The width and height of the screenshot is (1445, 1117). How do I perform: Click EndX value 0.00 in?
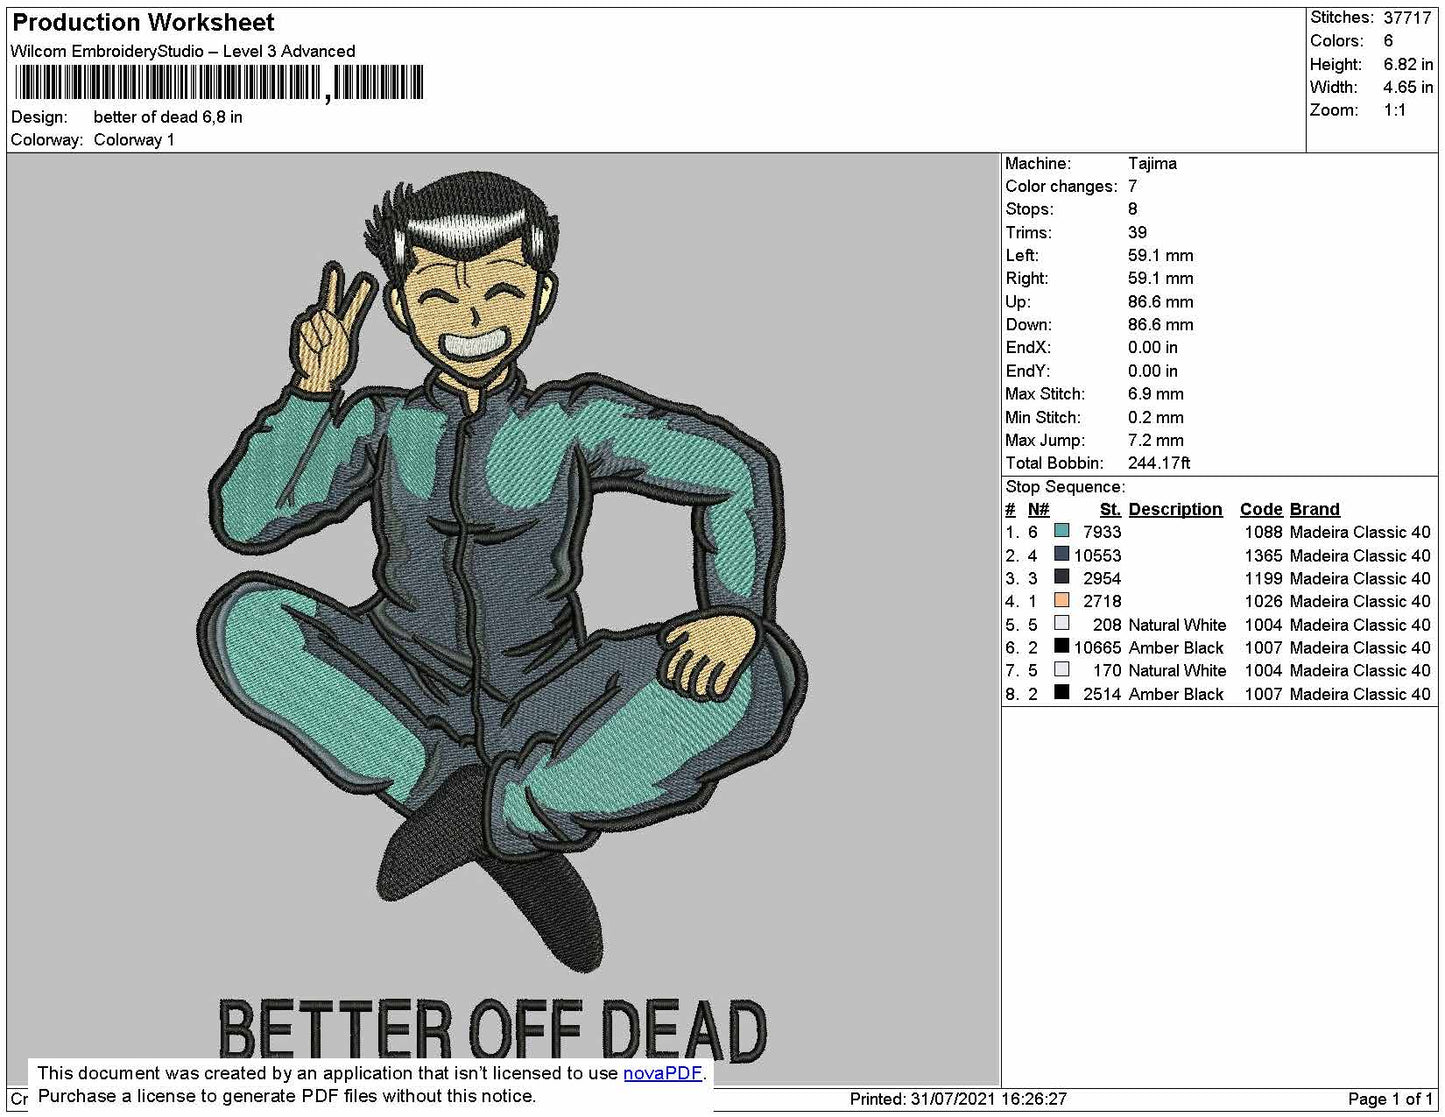[1152, 347]
